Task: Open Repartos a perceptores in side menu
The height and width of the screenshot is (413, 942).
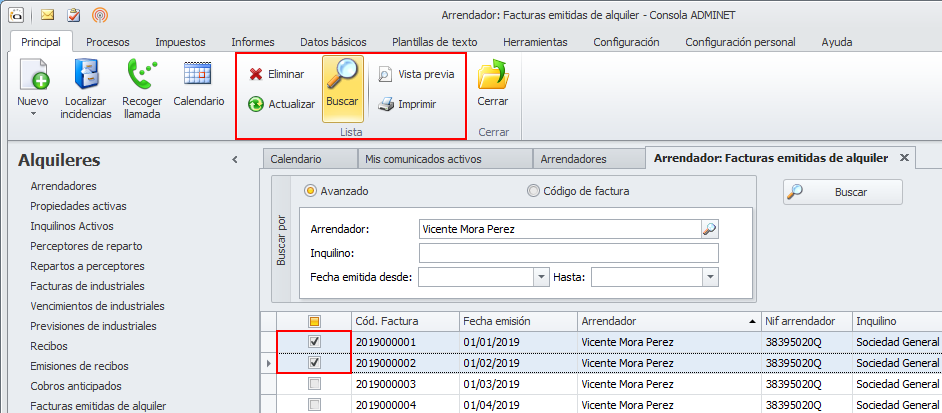Action: (x=87, y=266)
